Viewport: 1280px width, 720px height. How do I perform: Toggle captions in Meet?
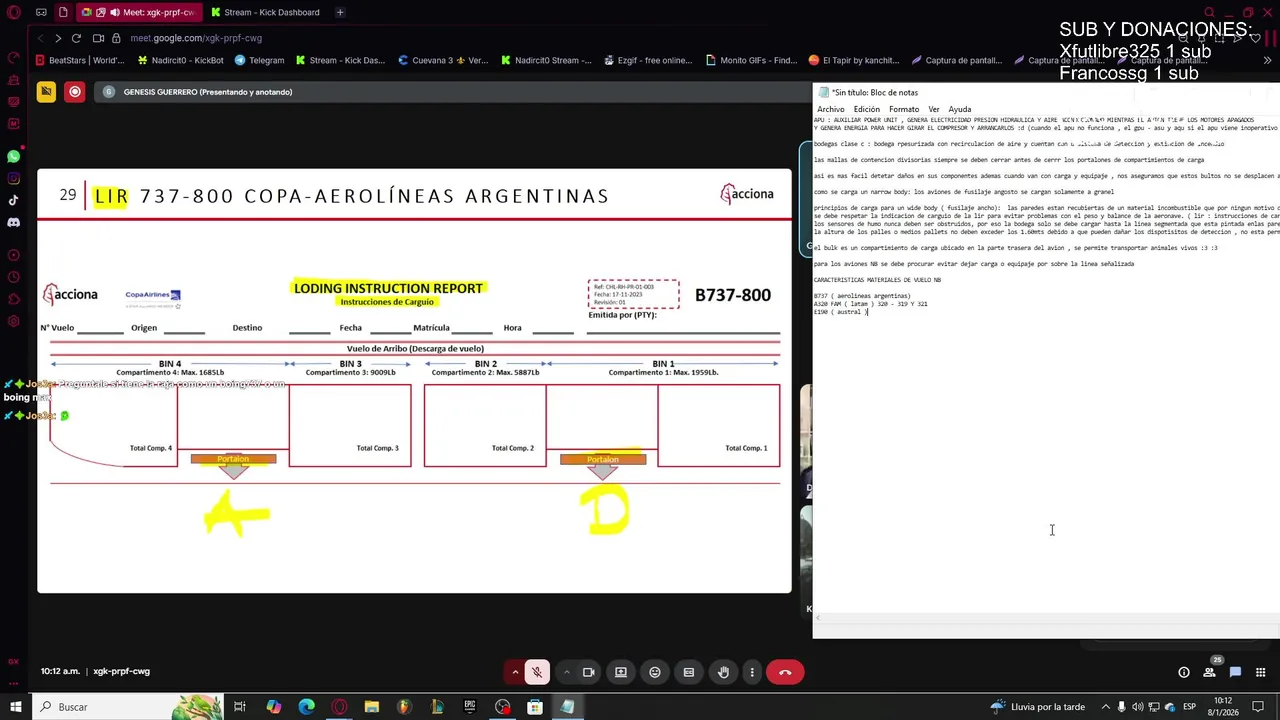pyautogui.click(x=689, y=672)
